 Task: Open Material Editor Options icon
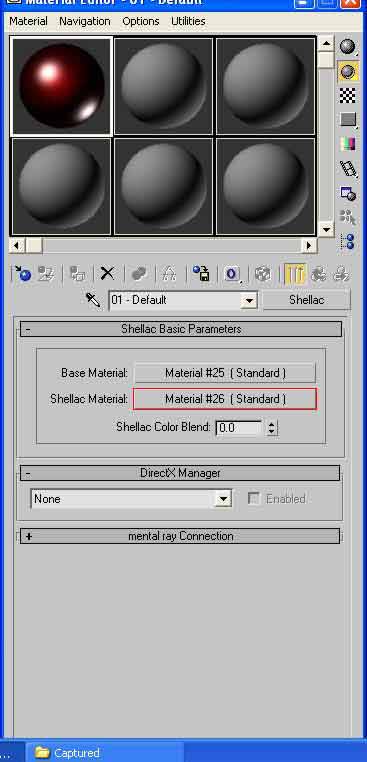point(348,193)
